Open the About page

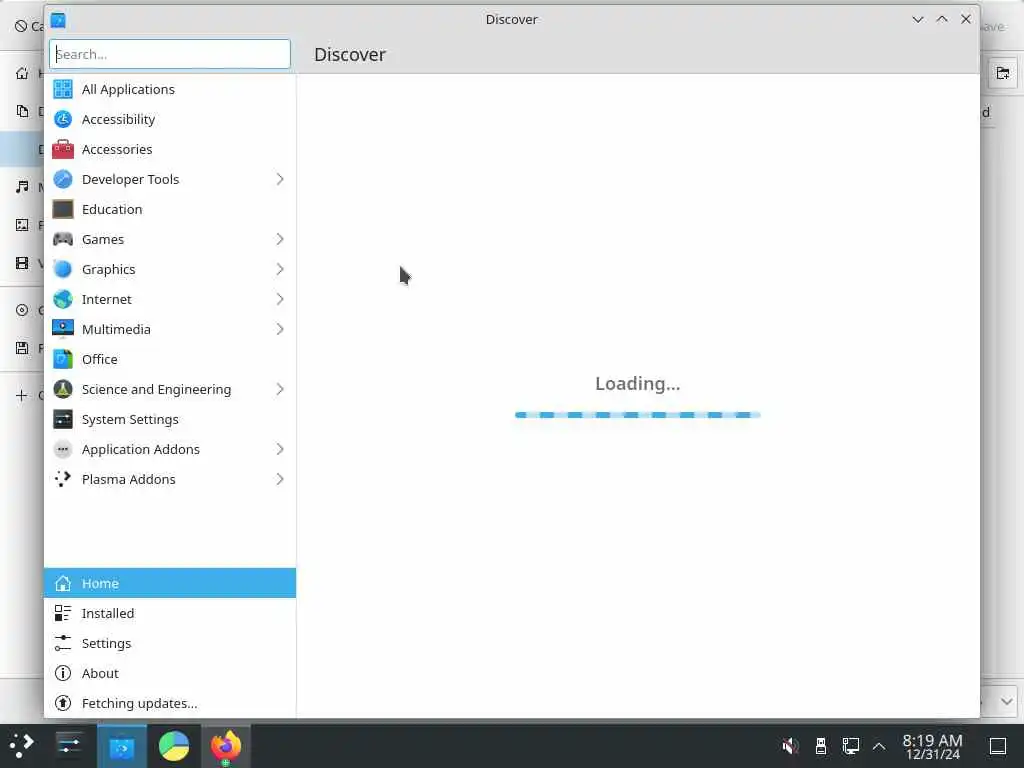pyautogui.click(x=170, y=673)
